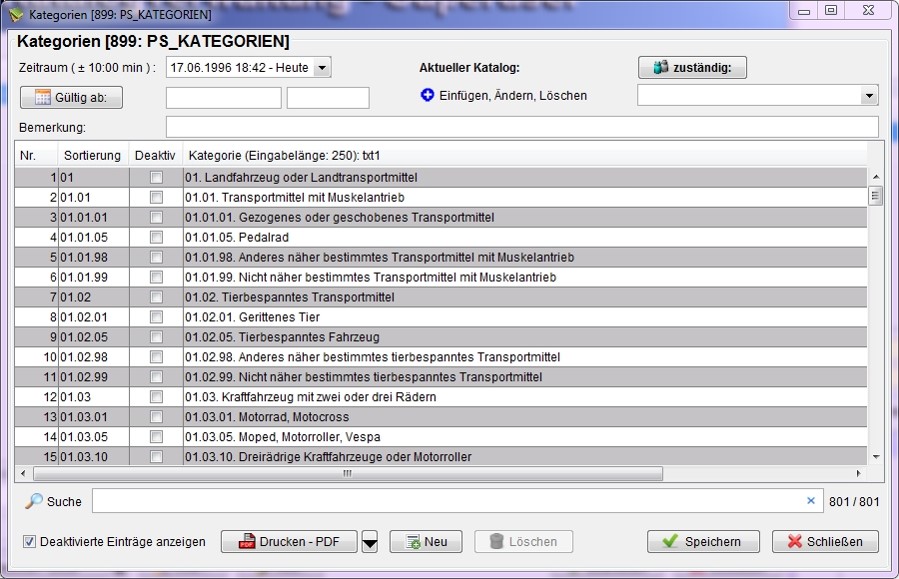
Task: Click the 801 / 801 result counter
Action: click(854, 502)
